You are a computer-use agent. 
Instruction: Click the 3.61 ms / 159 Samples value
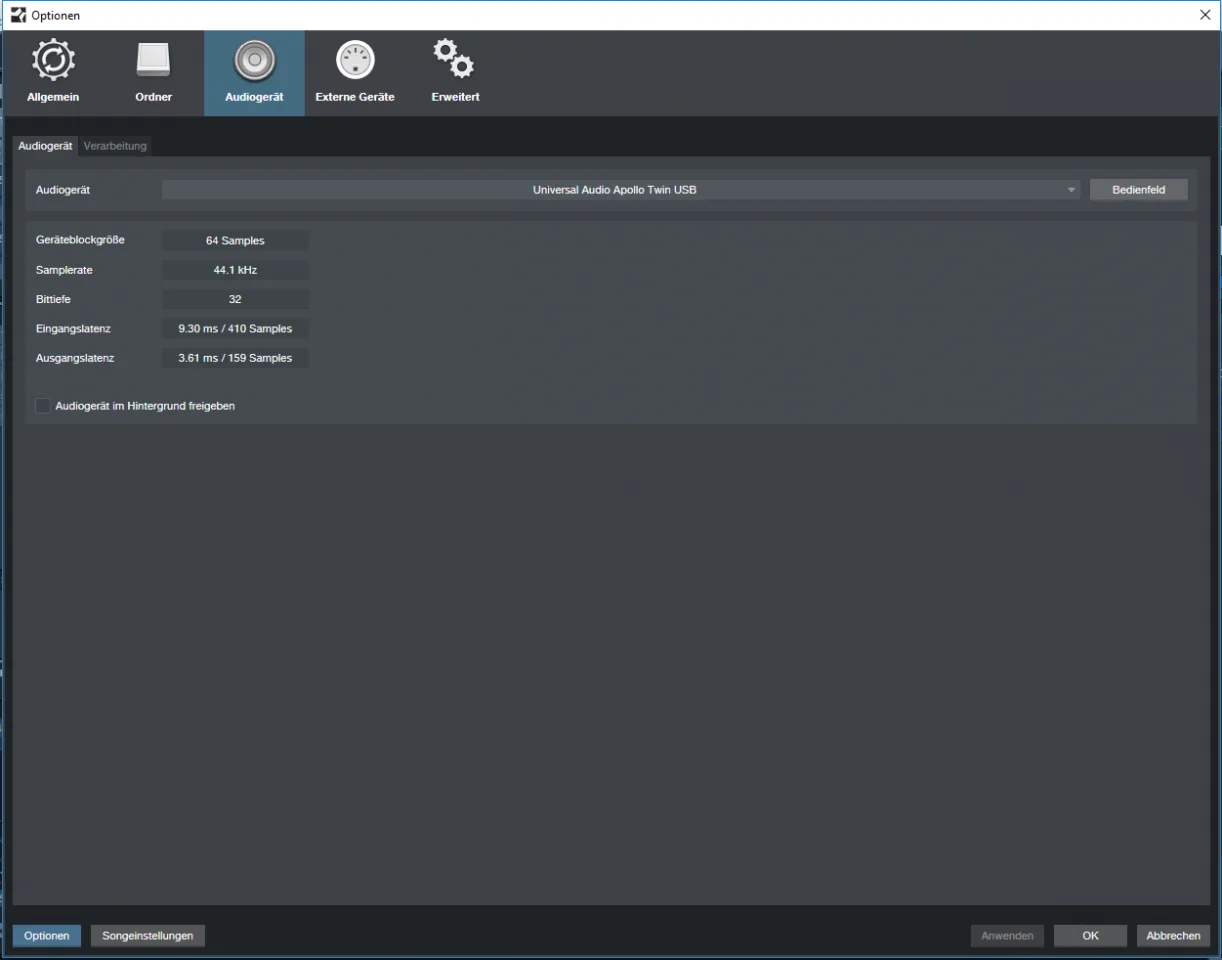(x=235, y=358)
